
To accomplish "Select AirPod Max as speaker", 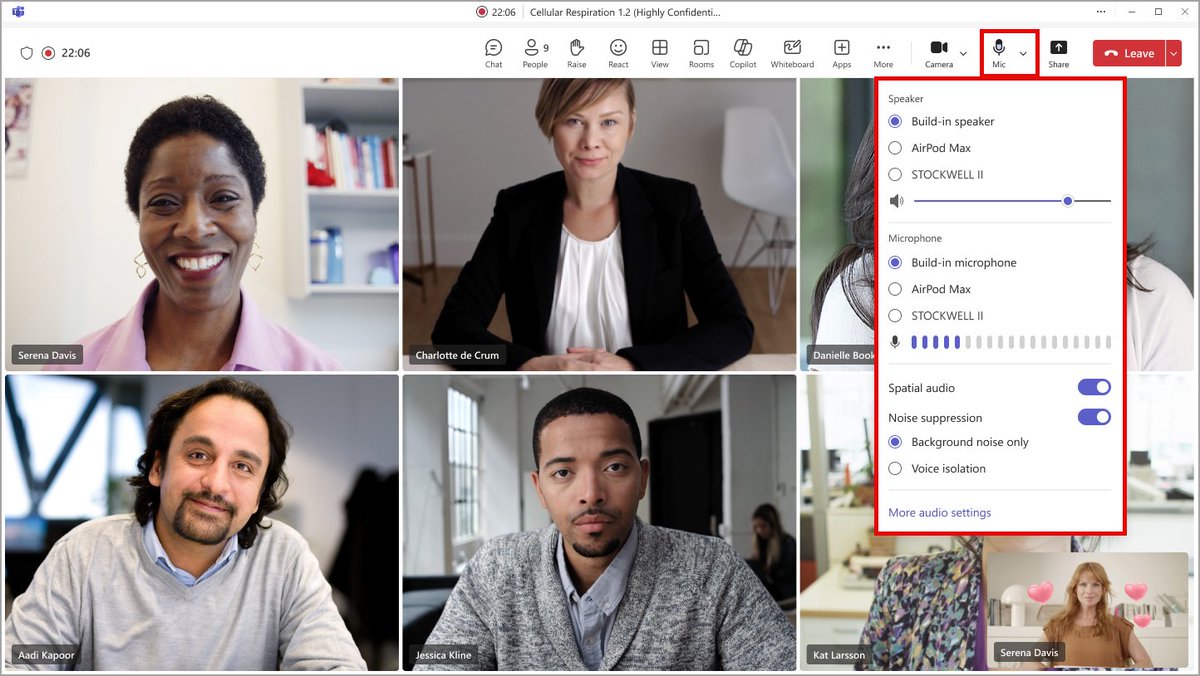I will pos(930,148).
